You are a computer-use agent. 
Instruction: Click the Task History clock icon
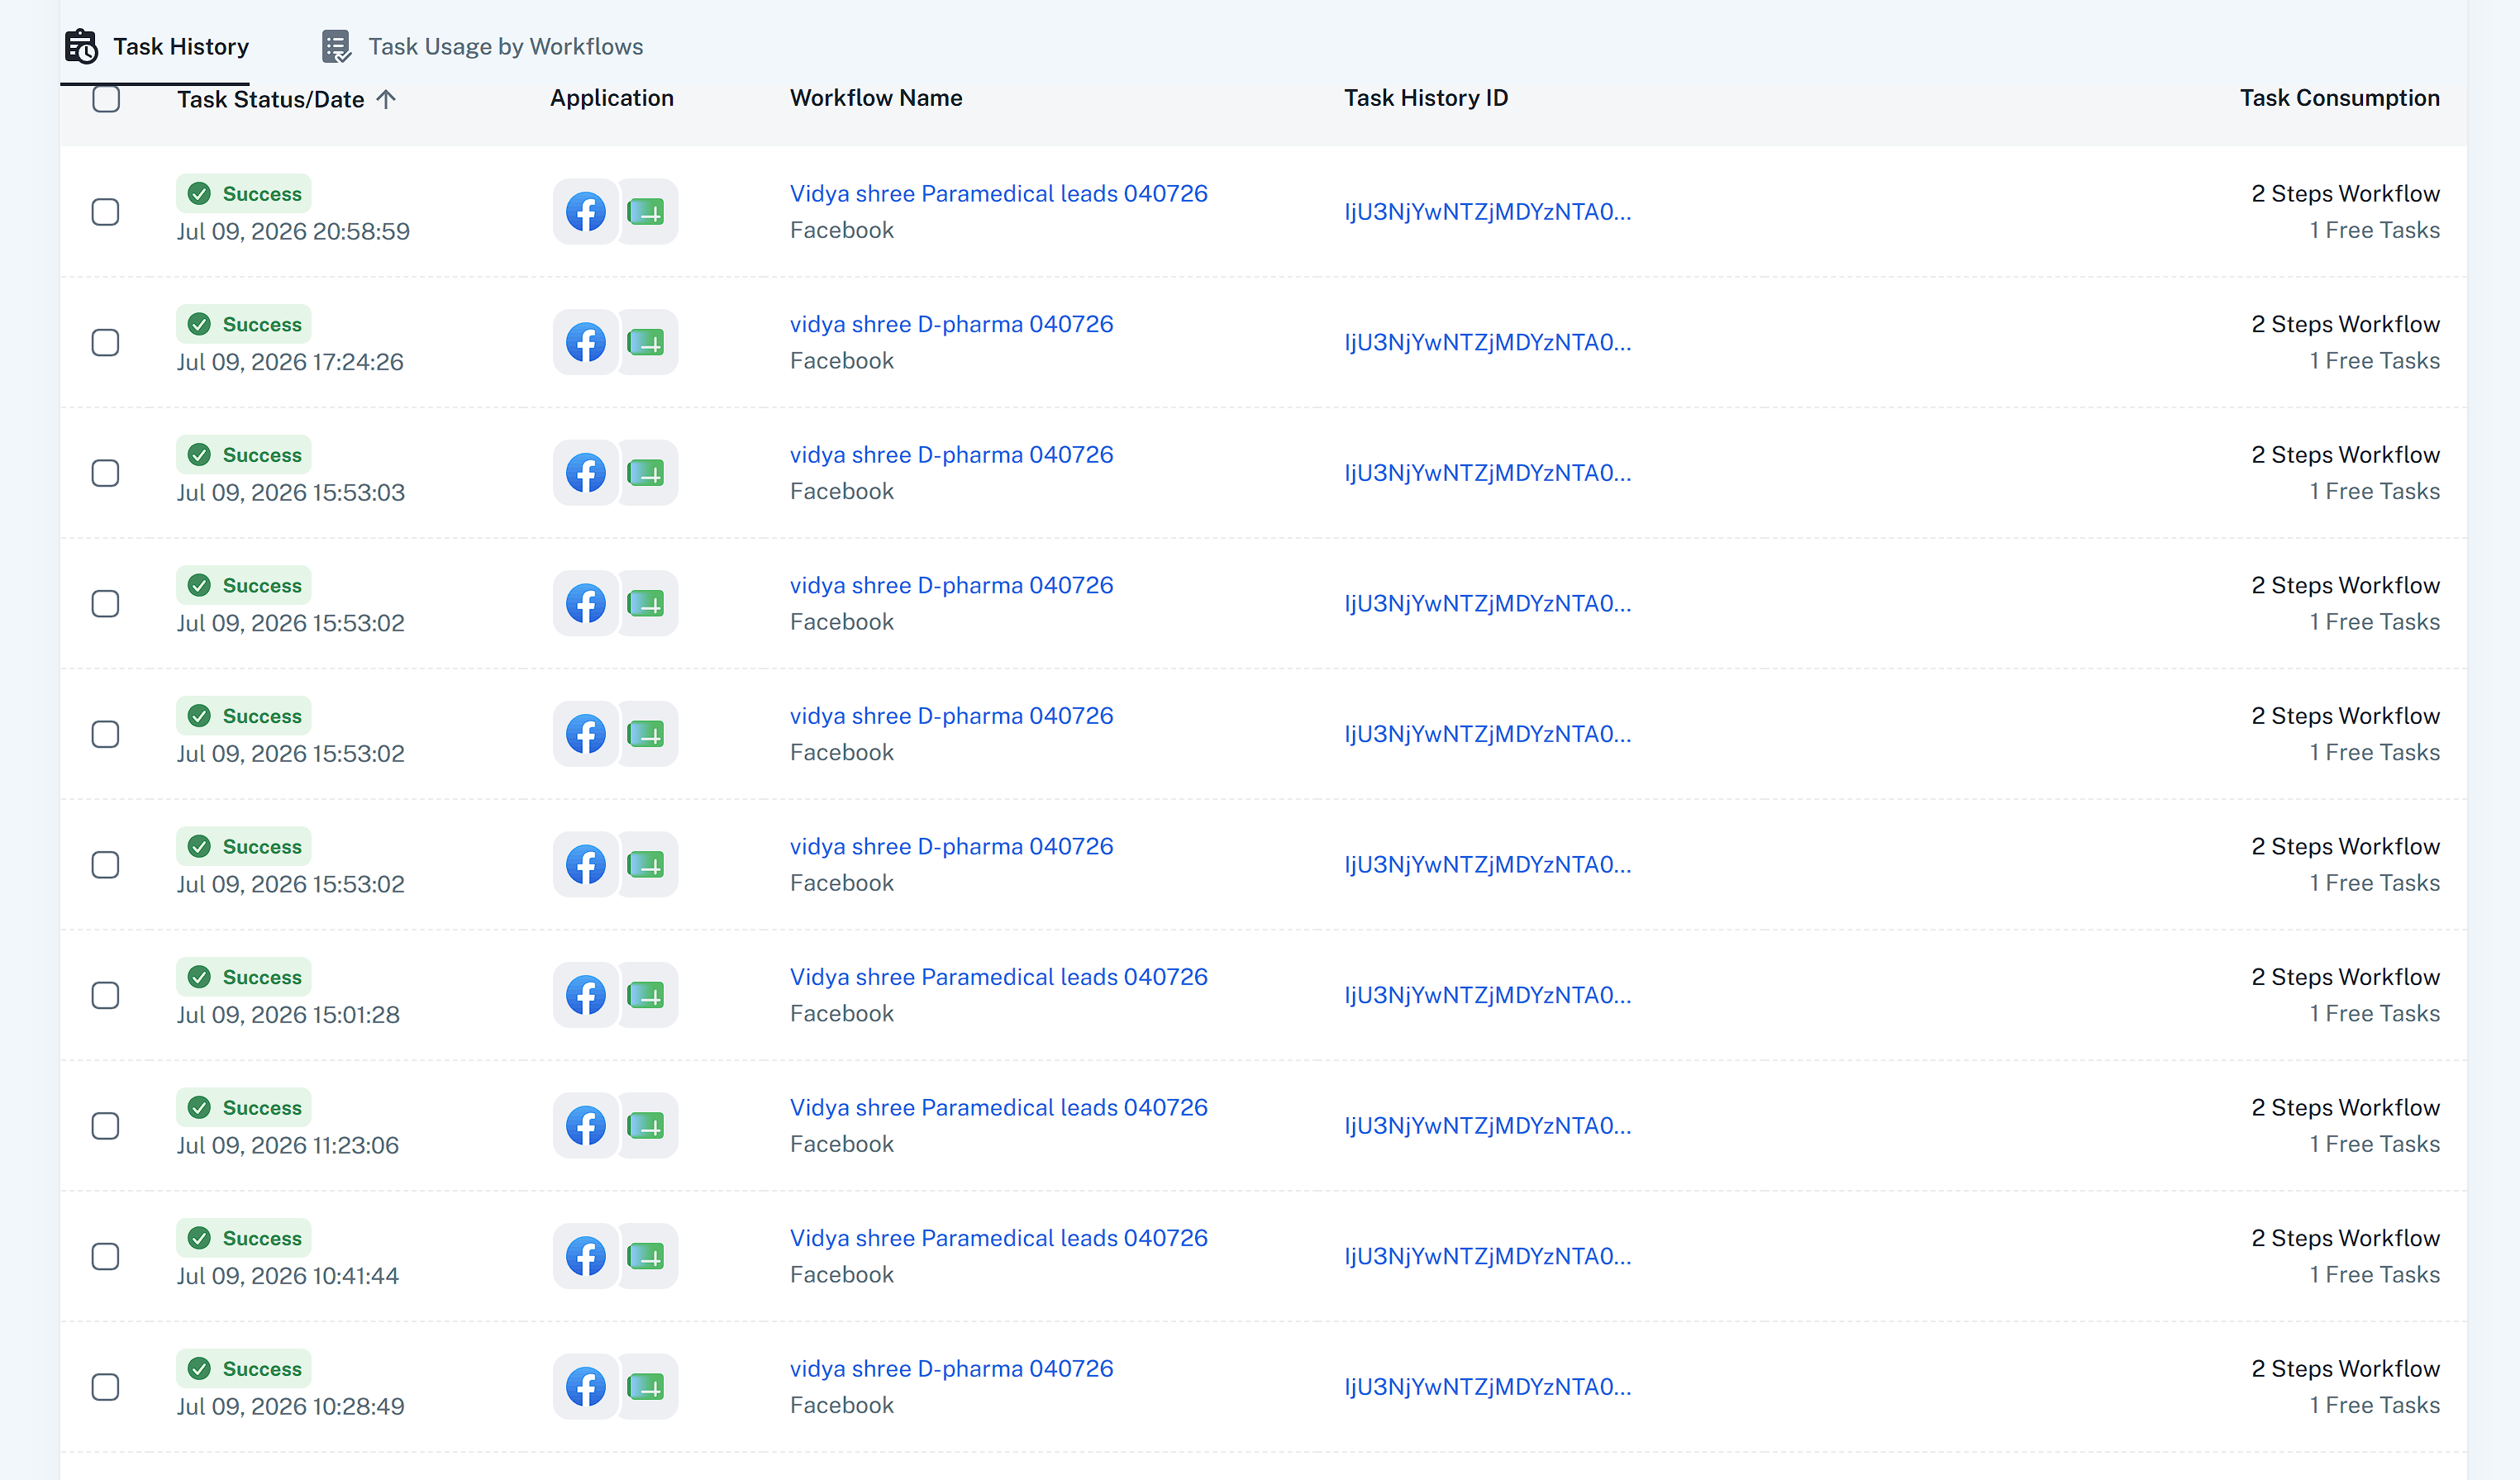point(81,47)
